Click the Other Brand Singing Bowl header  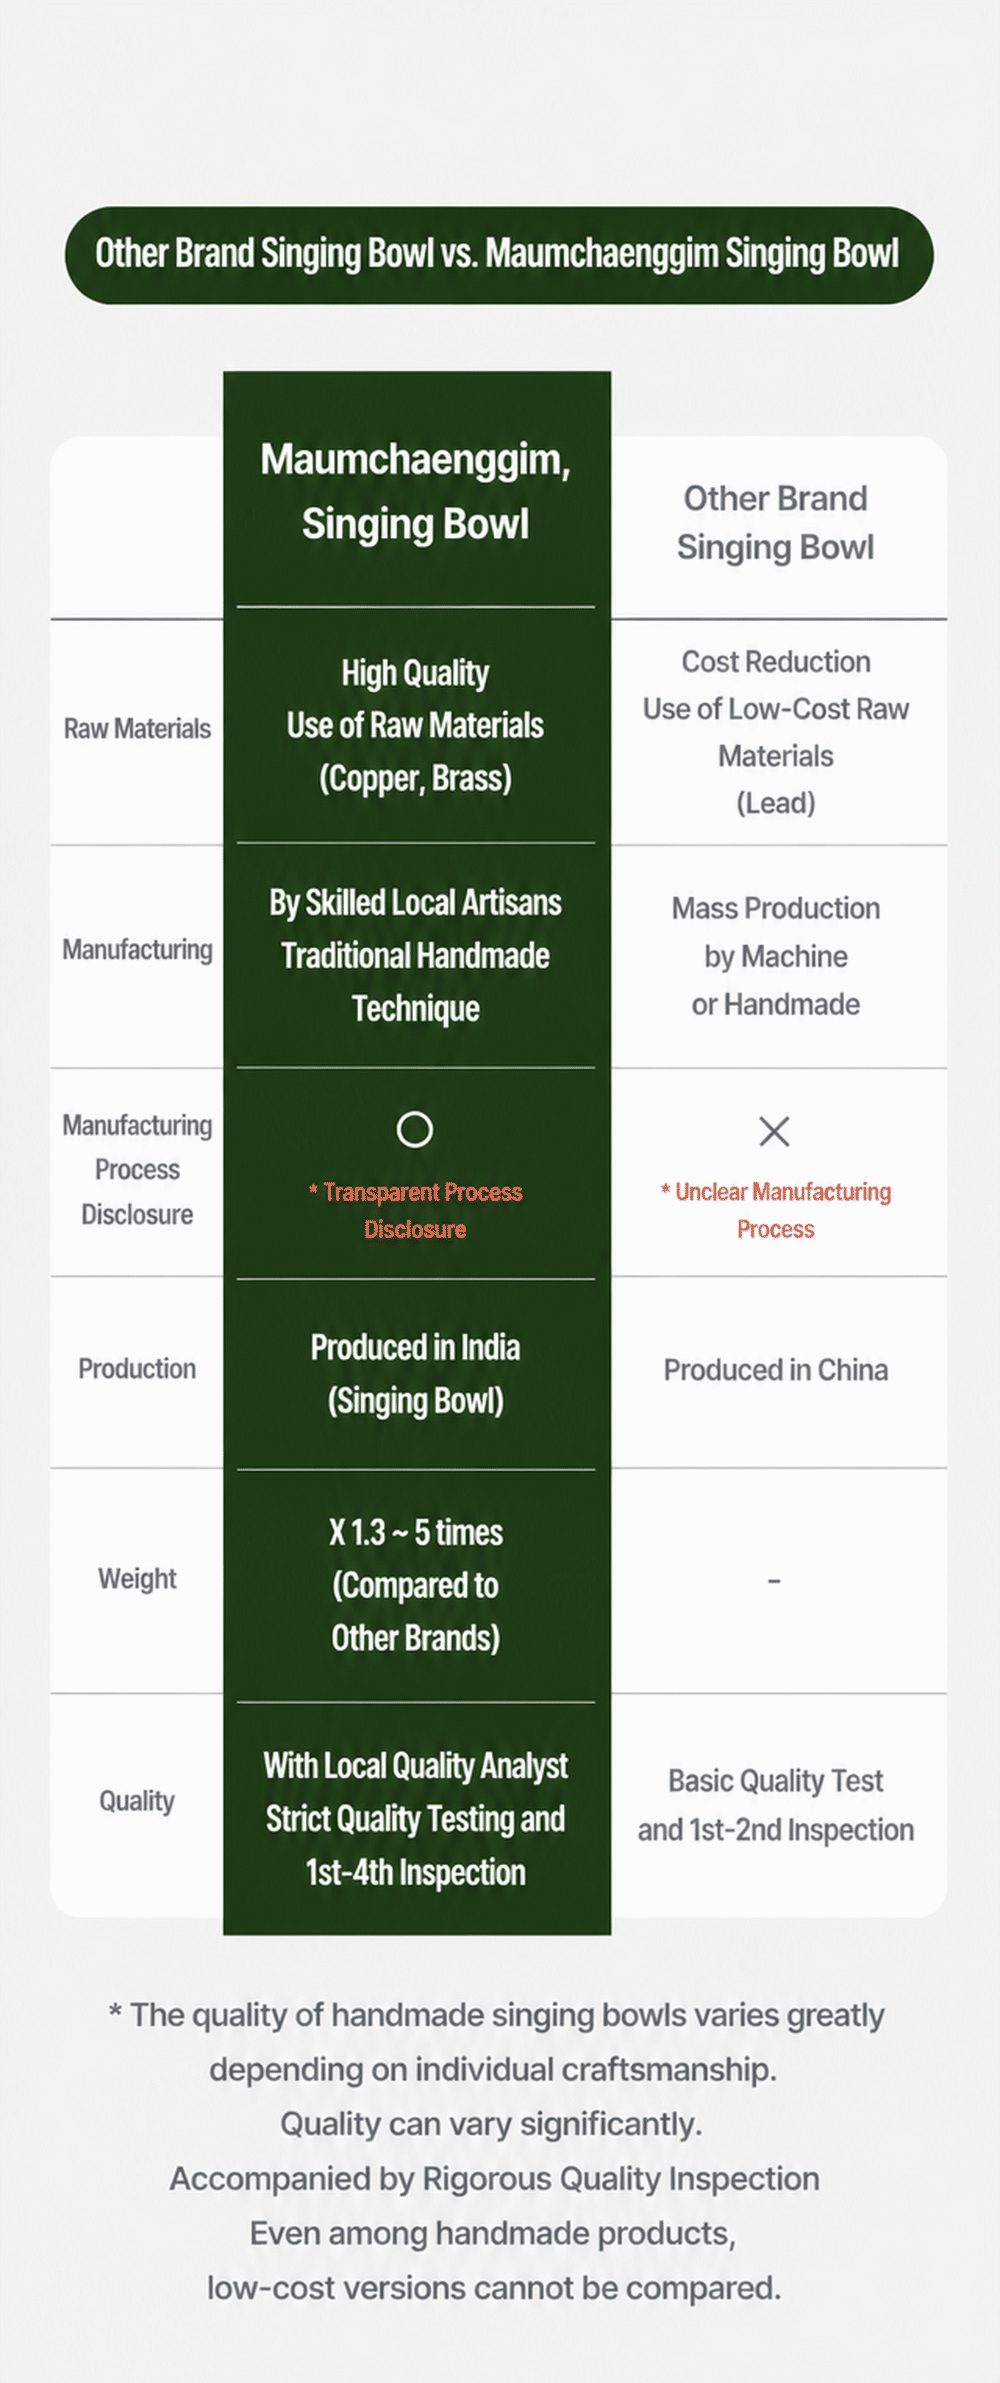(775, 523)
